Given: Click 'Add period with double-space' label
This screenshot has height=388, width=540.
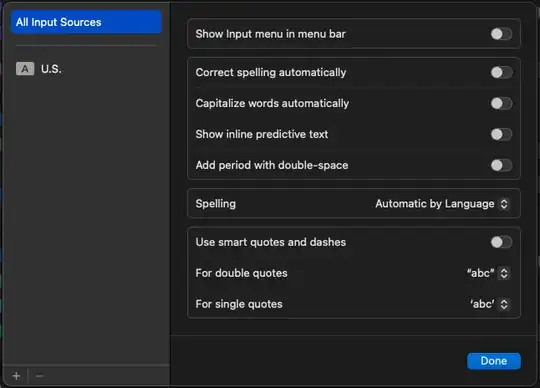Looking at the screenshot, I should (x=272, y=165).
